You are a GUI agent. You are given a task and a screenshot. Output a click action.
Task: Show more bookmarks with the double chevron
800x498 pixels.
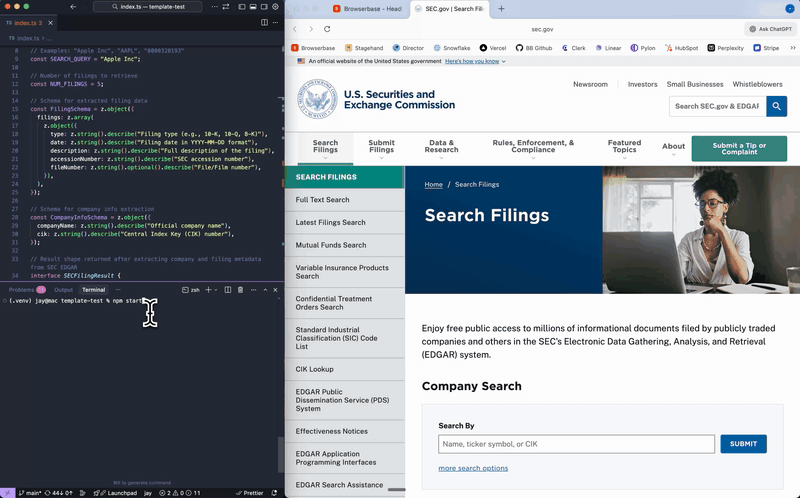pyautogui.click(x=793, y=48)
